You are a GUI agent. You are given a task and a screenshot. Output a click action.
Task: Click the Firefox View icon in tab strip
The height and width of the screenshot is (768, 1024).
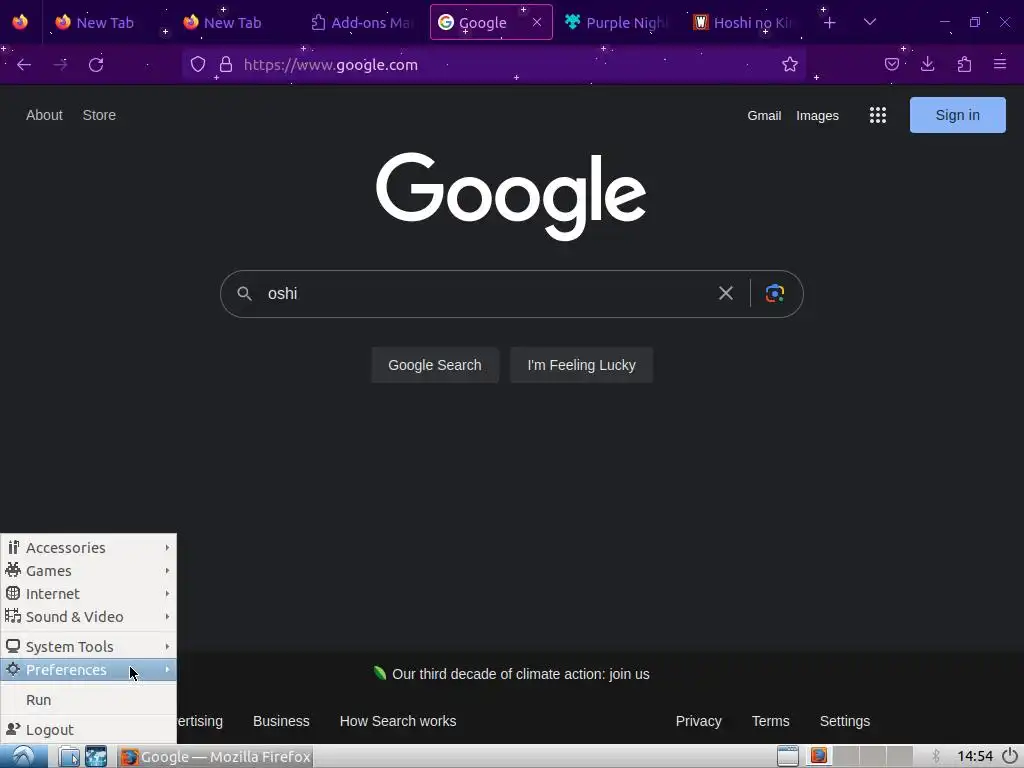click(x=20, y=22)
